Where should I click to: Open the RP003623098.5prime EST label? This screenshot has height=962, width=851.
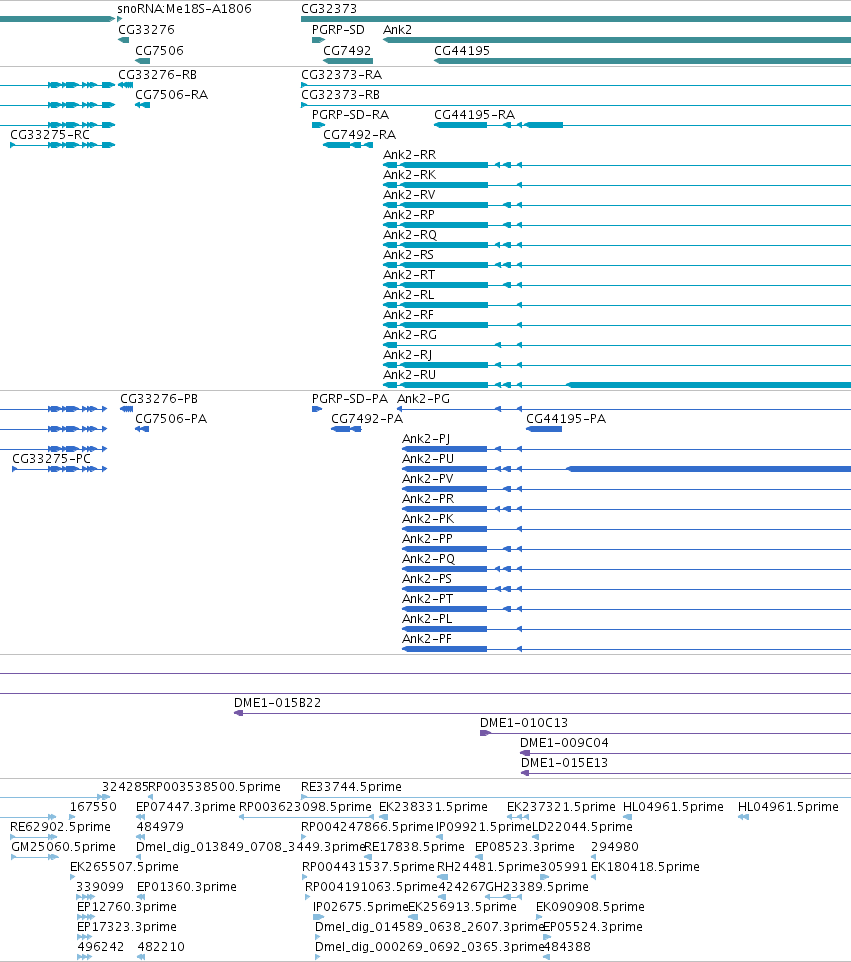(305, 807)
